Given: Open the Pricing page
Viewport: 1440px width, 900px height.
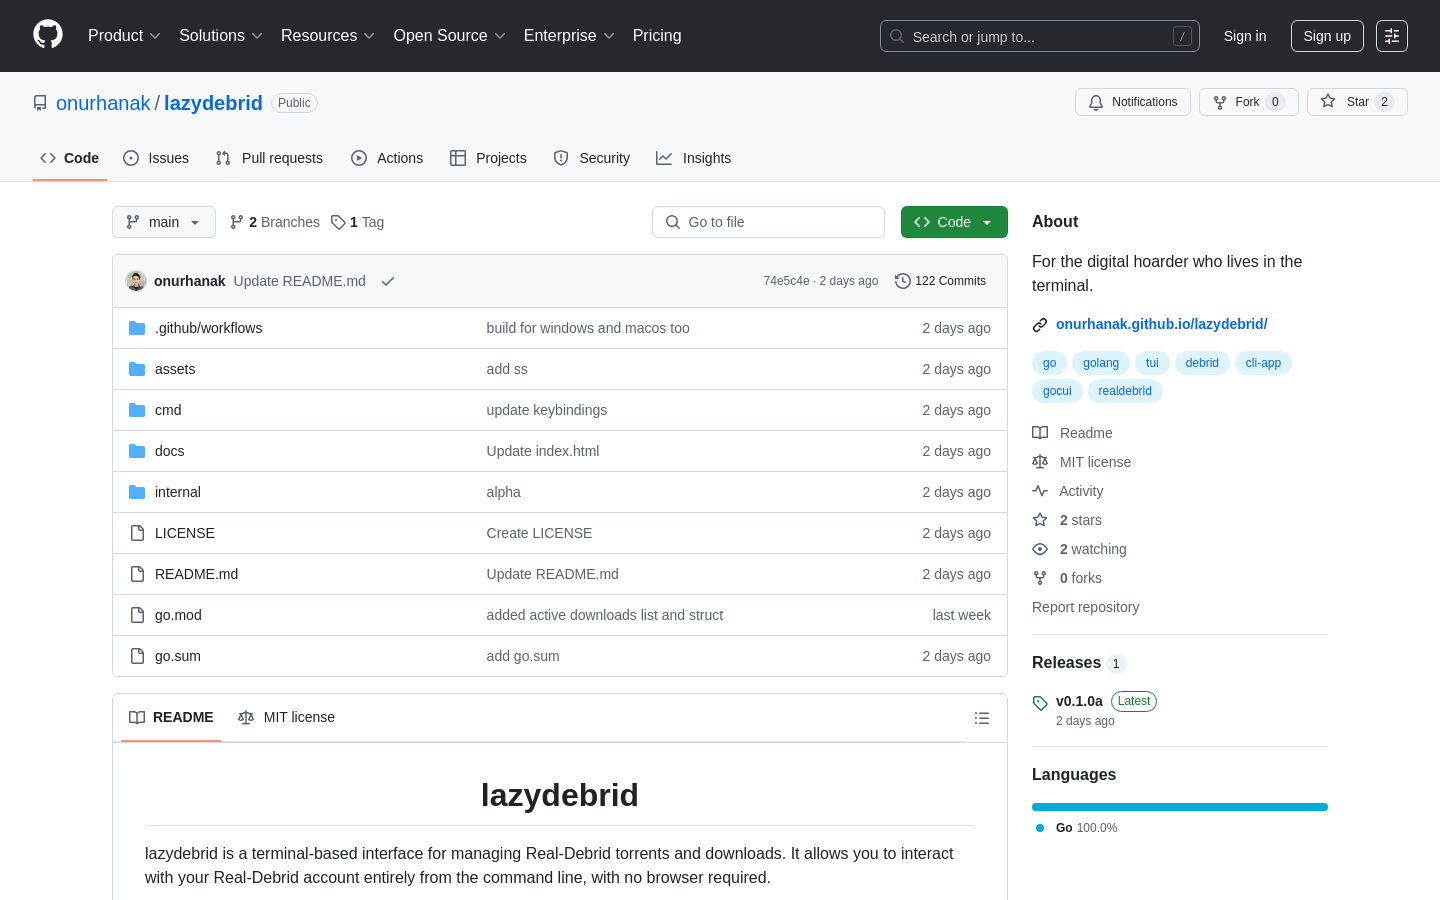Looking at the screenshot, I should pos(657,36).
